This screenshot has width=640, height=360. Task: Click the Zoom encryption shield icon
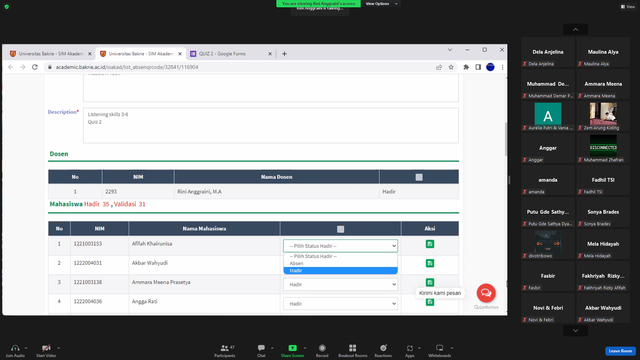click(7, 7)
